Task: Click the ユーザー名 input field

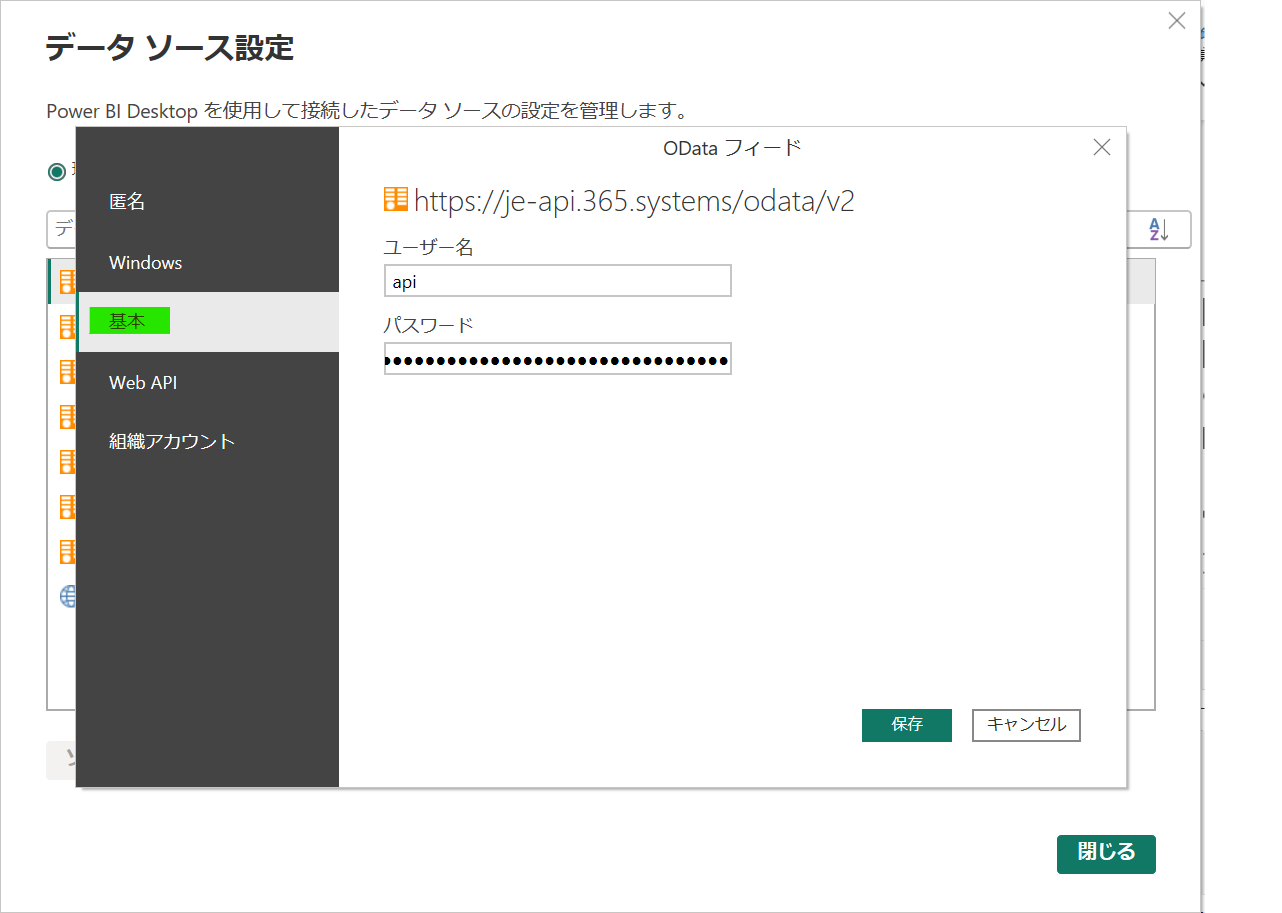Action: click(x=557, y=281)
